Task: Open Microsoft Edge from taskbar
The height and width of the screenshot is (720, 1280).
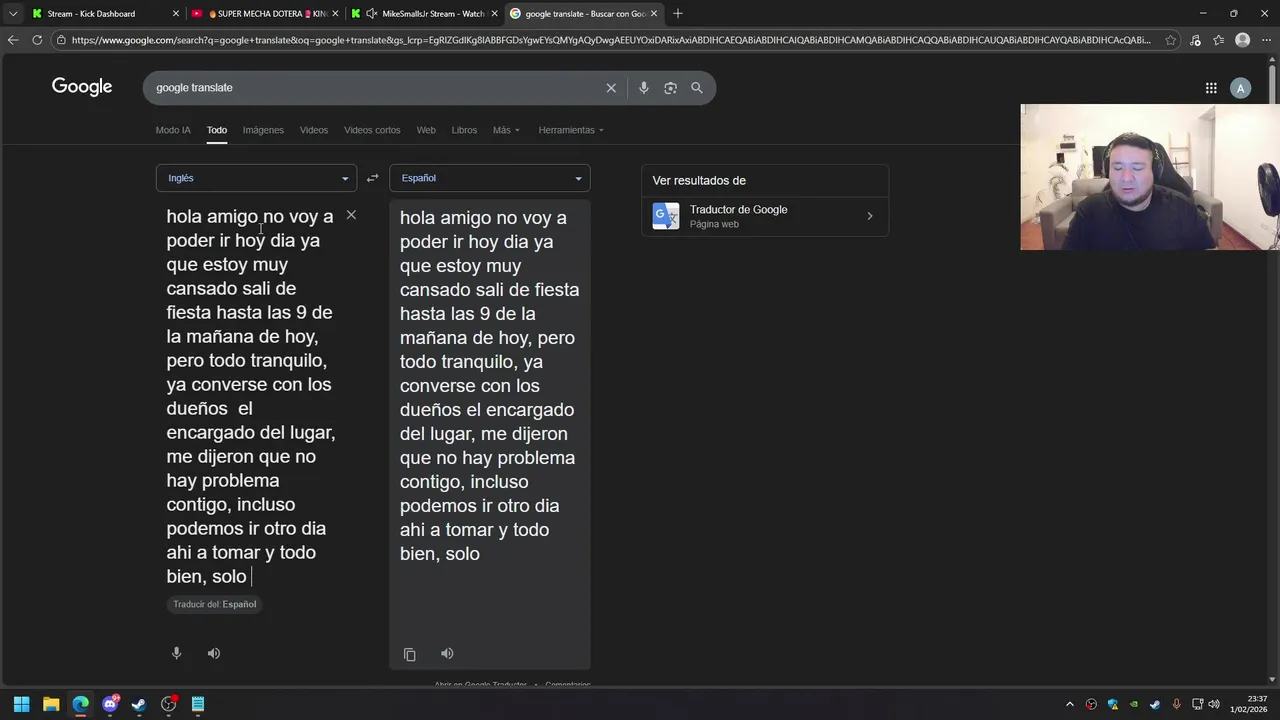Action: pyautogui.click(x=80, y=704)
